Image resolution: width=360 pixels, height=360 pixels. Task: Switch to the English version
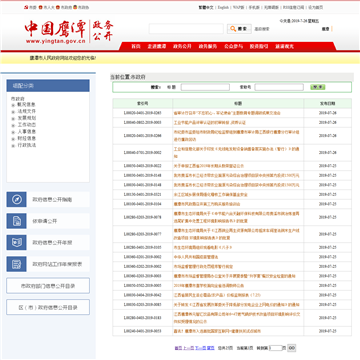(x=223, y=7)
